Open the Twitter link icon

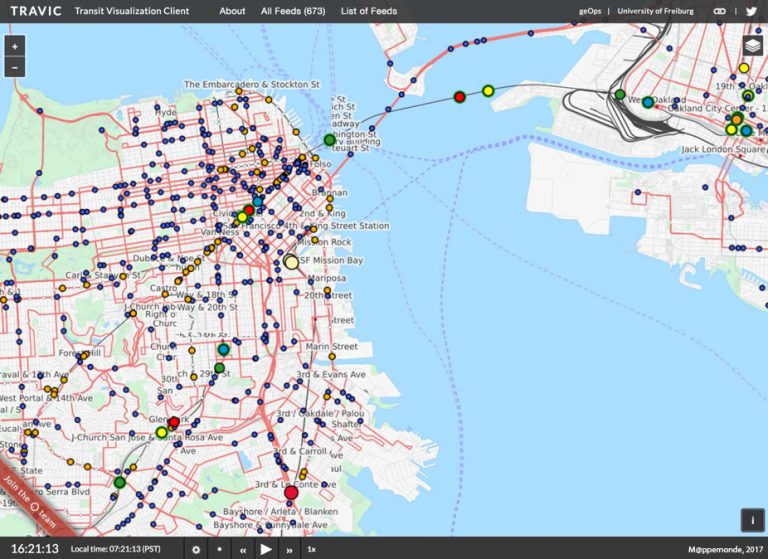point(751,11)
